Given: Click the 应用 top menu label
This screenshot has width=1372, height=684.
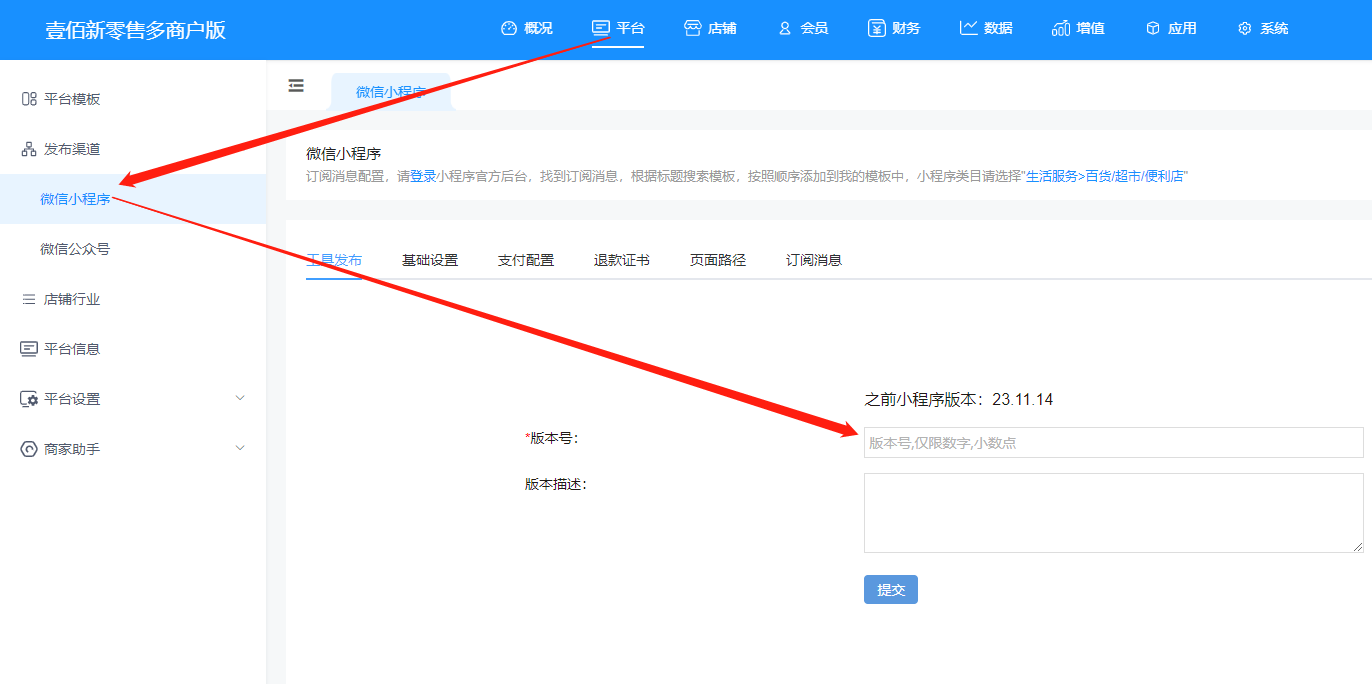Looking at the screenshot, I should pos(1182,28).
